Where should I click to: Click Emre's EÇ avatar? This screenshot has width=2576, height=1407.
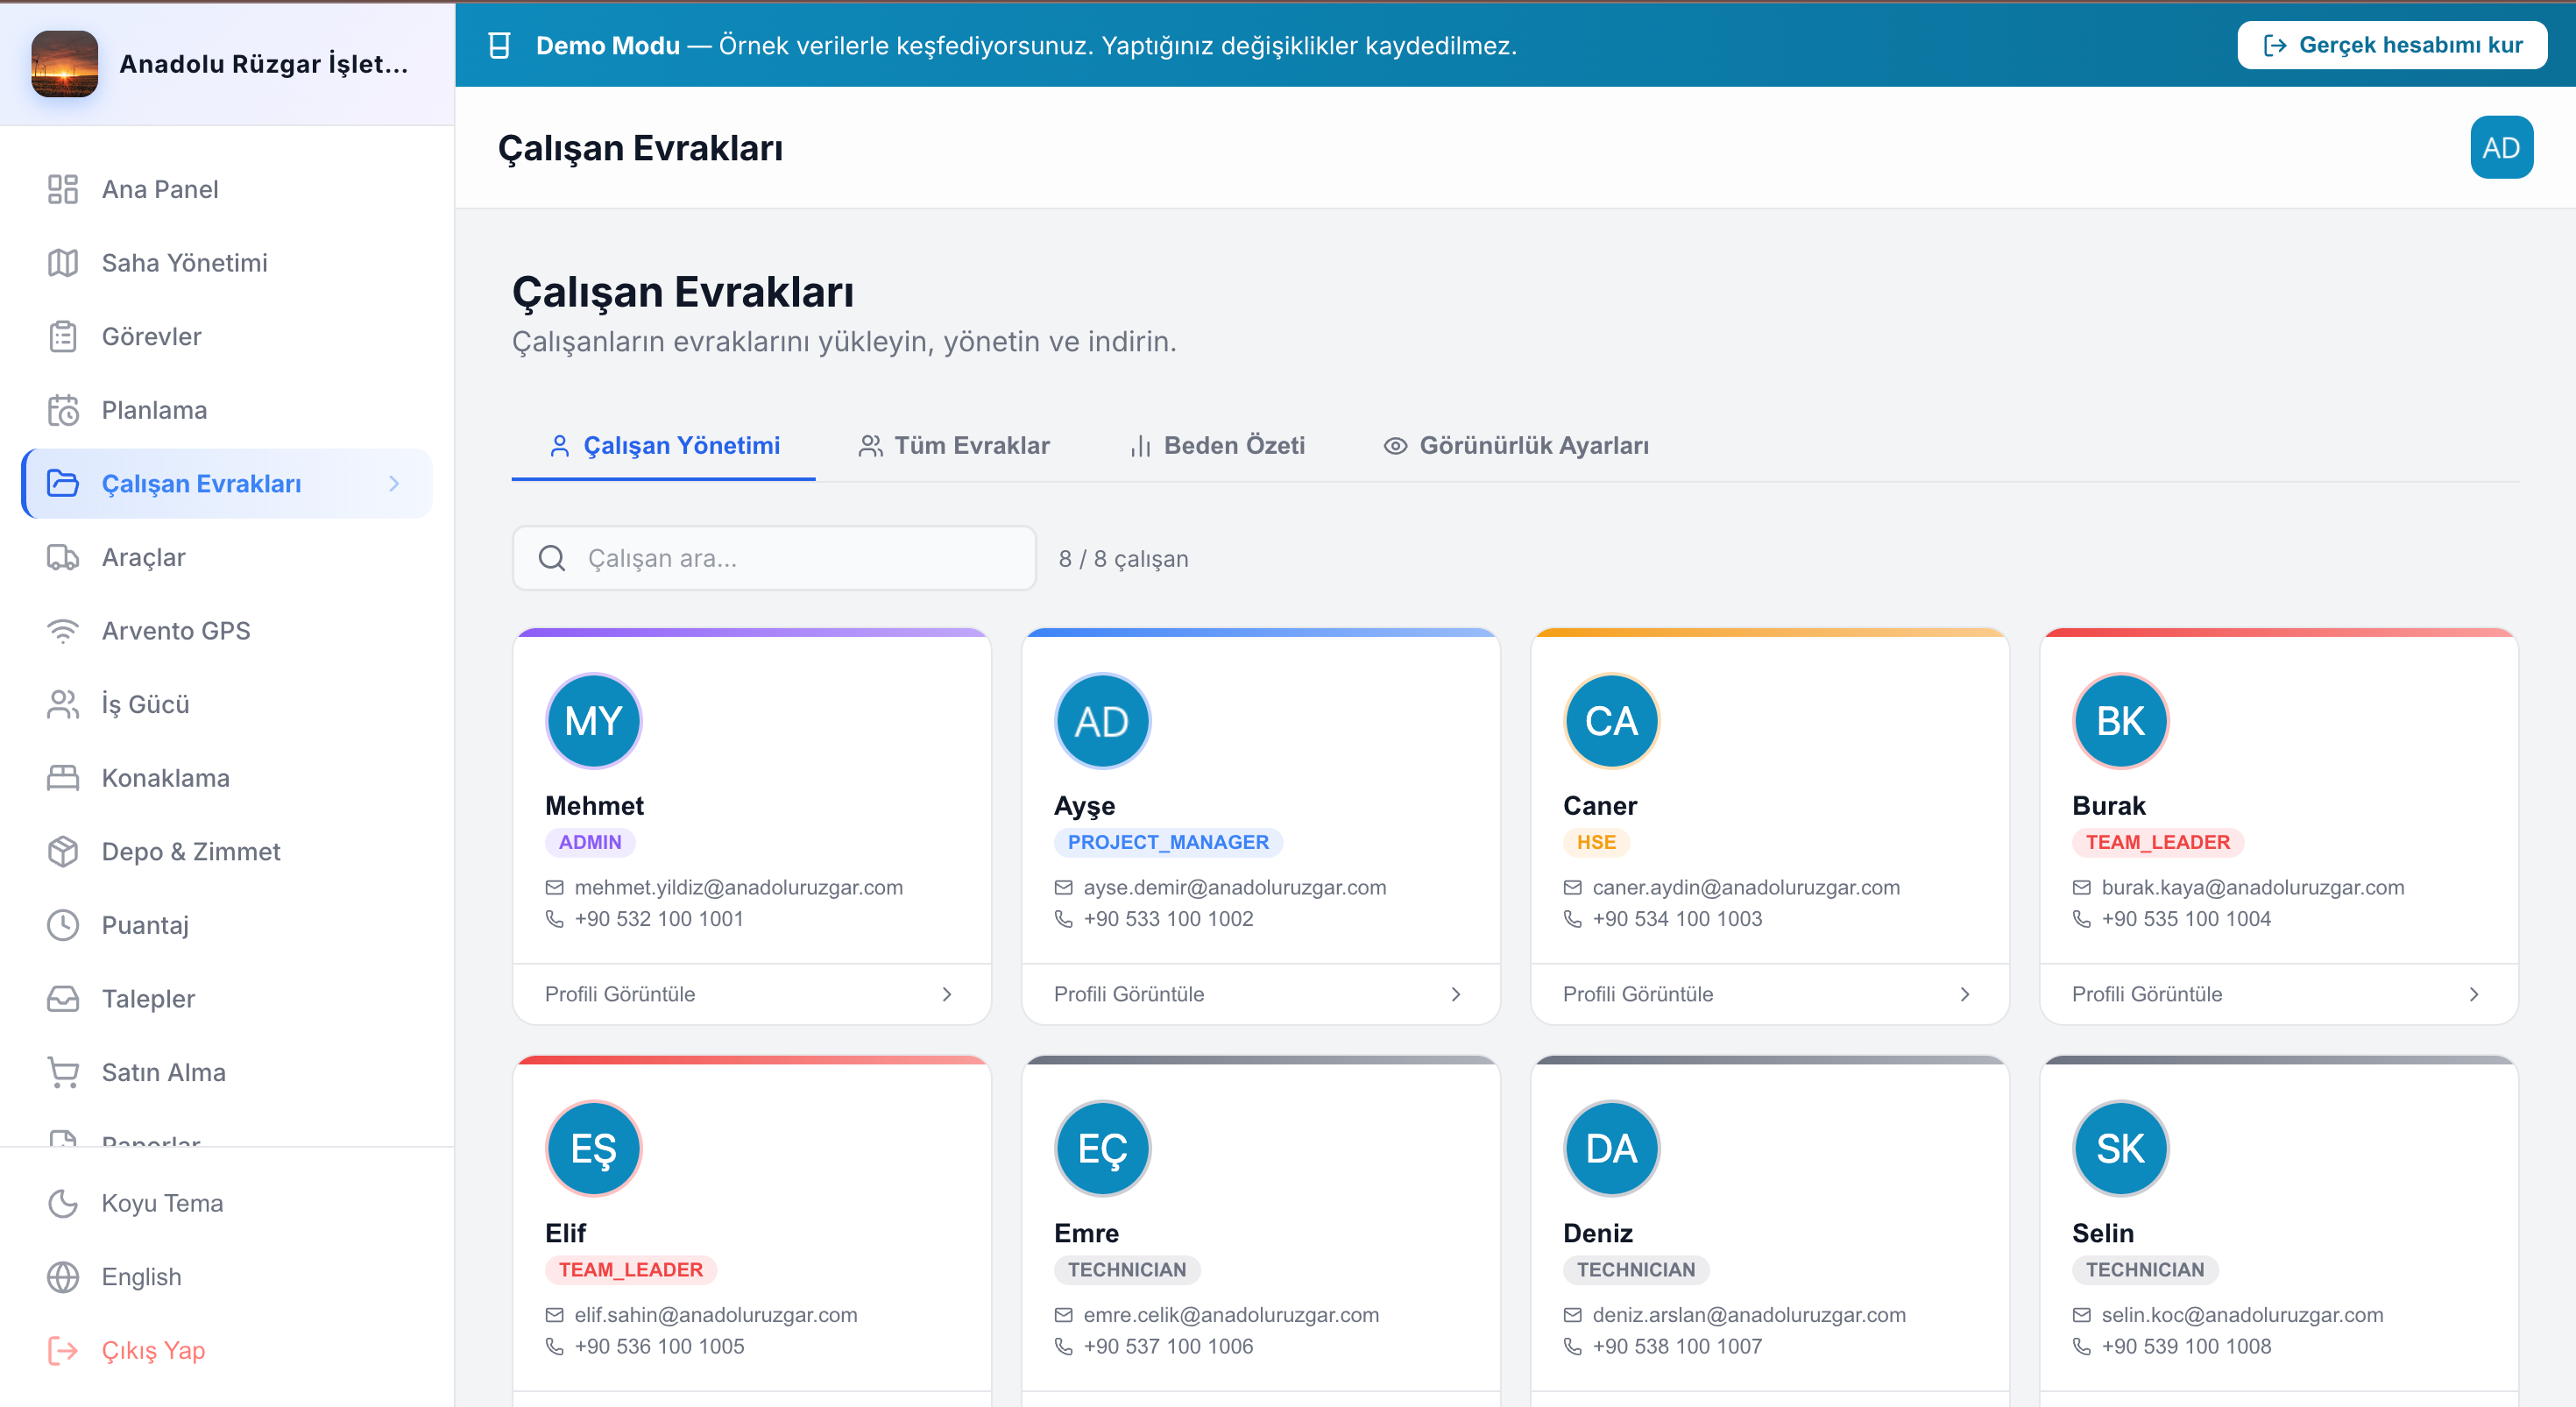[1102, 1148]
